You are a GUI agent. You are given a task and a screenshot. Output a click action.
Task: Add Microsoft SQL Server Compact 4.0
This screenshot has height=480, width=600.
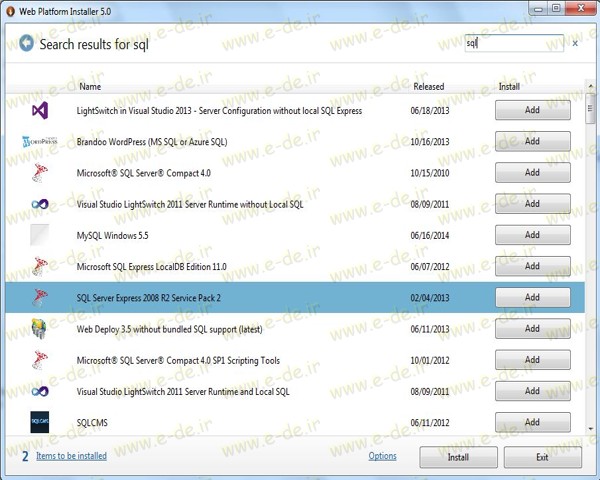533,173
